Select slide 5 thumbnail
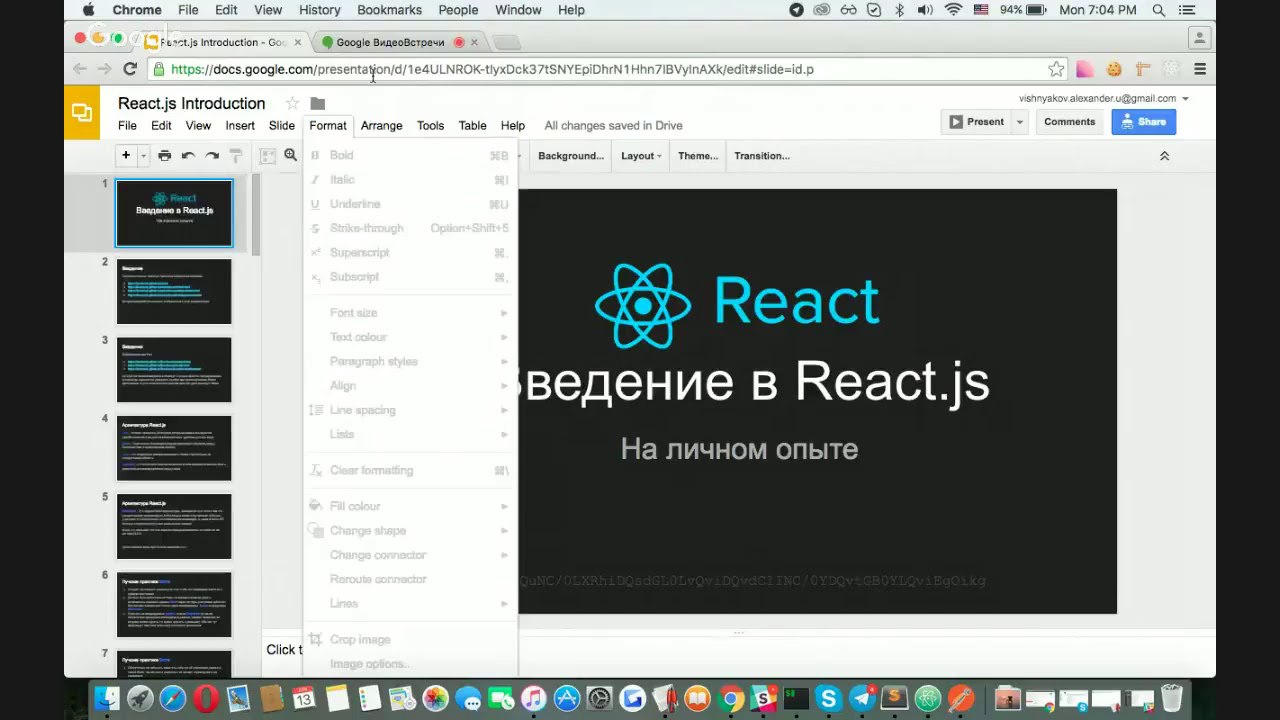Screen dimensions: 1280x720 tap(174, 526)
